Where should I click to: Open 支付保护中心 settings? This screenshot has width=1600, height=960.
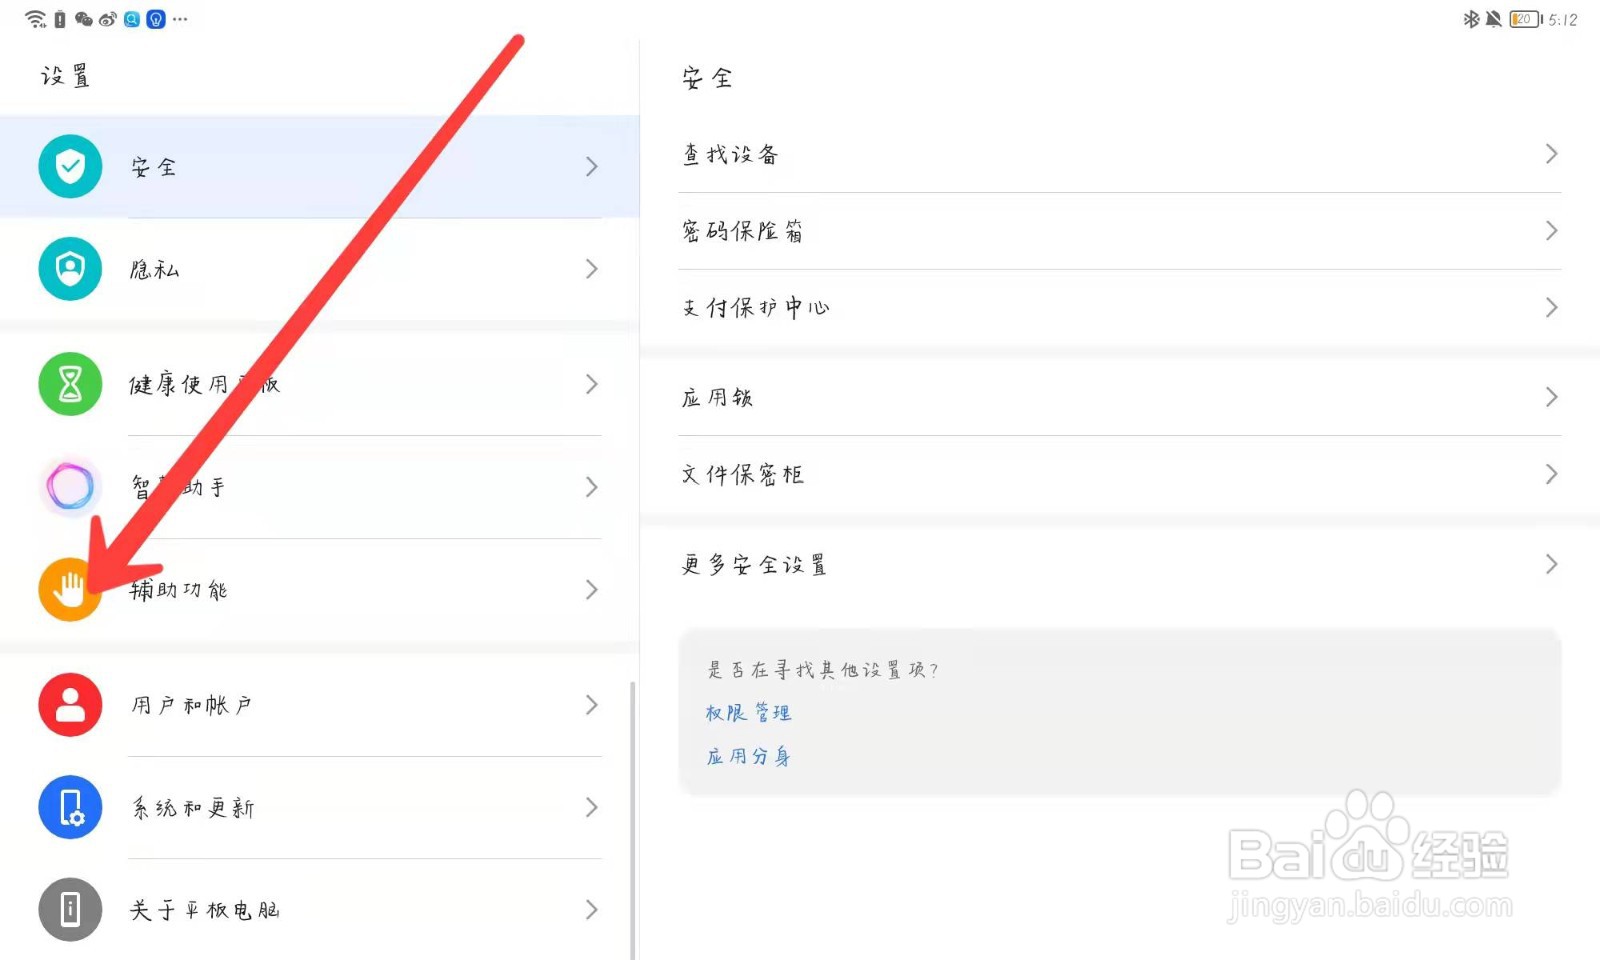(757, 308)
